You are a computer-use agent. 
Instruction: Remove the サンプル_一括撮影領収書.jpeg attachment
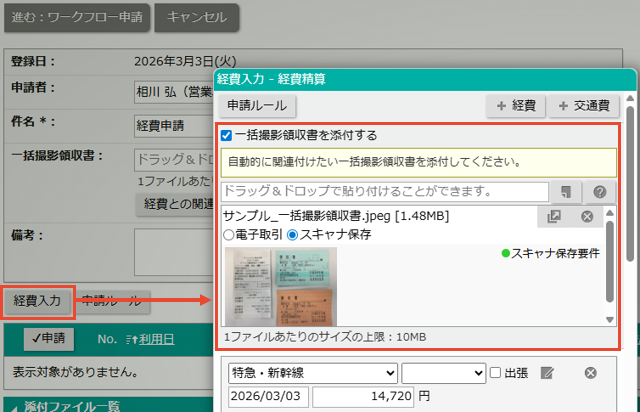[587, 216]
